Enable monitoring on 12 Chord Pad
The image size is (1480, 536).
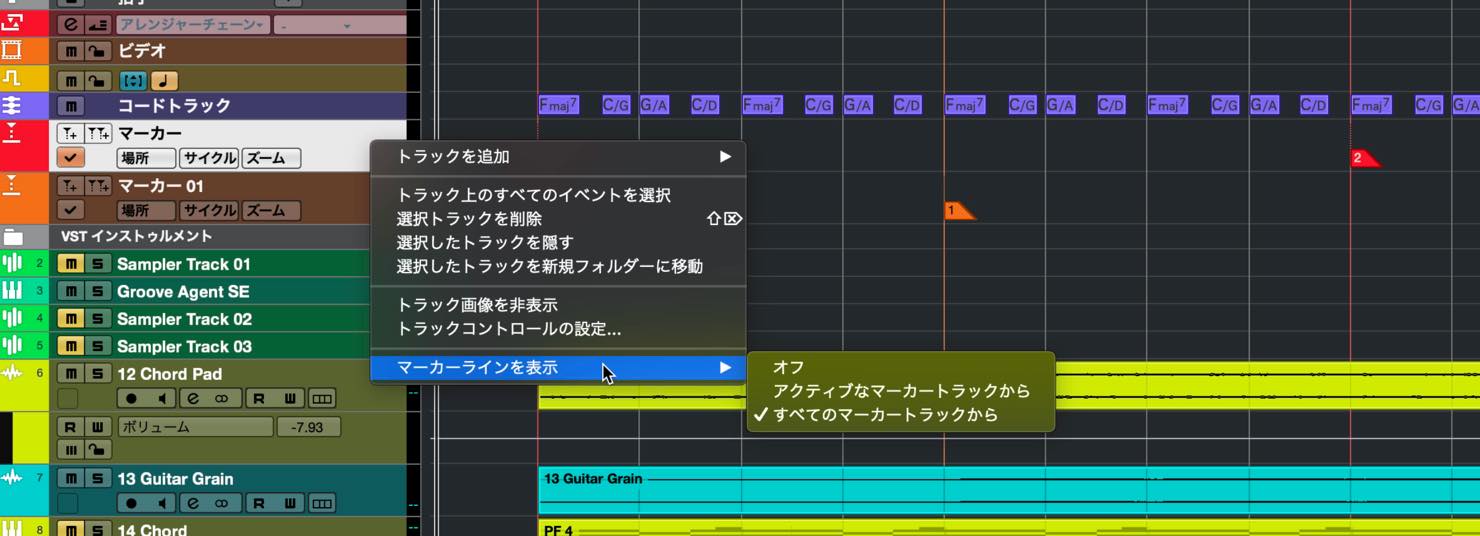point(162,398)
